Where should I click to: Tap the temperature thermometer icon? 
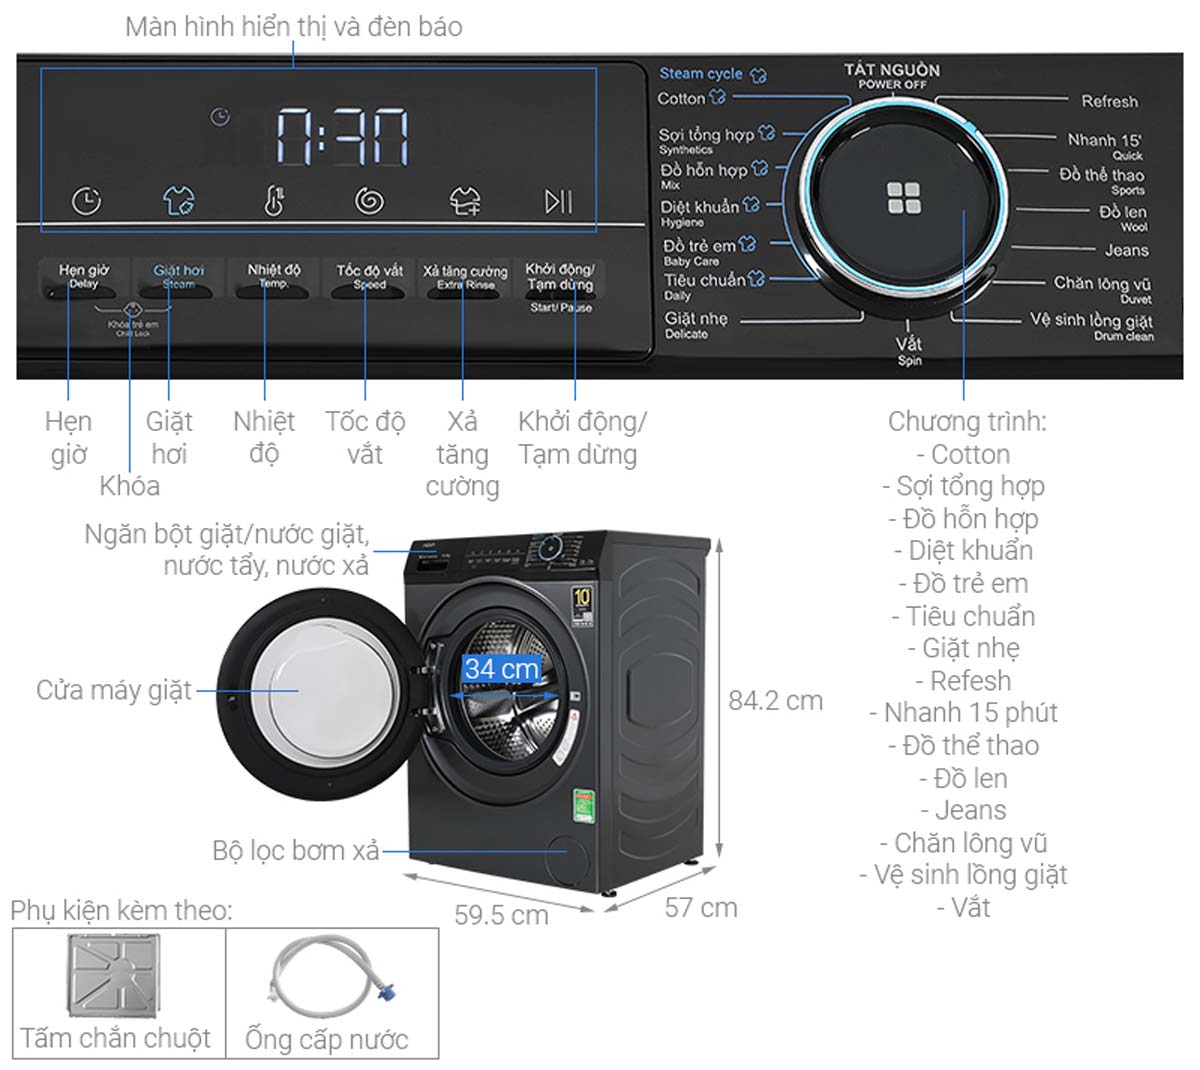coord(273,201)
